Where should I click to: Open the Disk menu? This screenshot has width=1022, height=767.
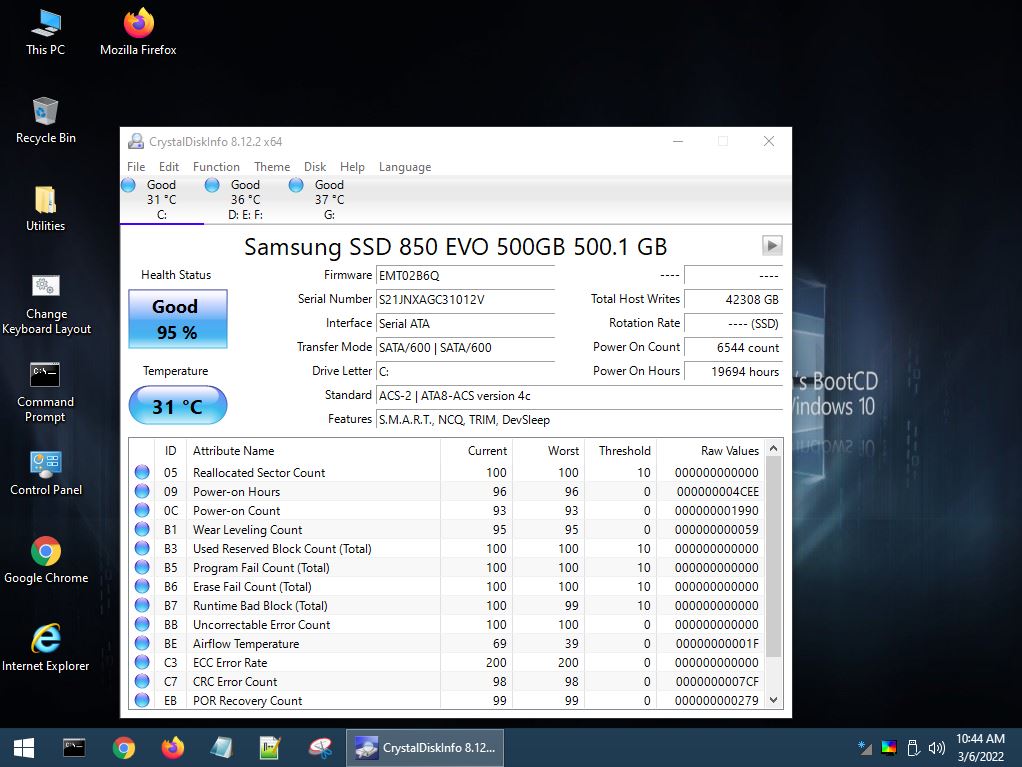315,167
